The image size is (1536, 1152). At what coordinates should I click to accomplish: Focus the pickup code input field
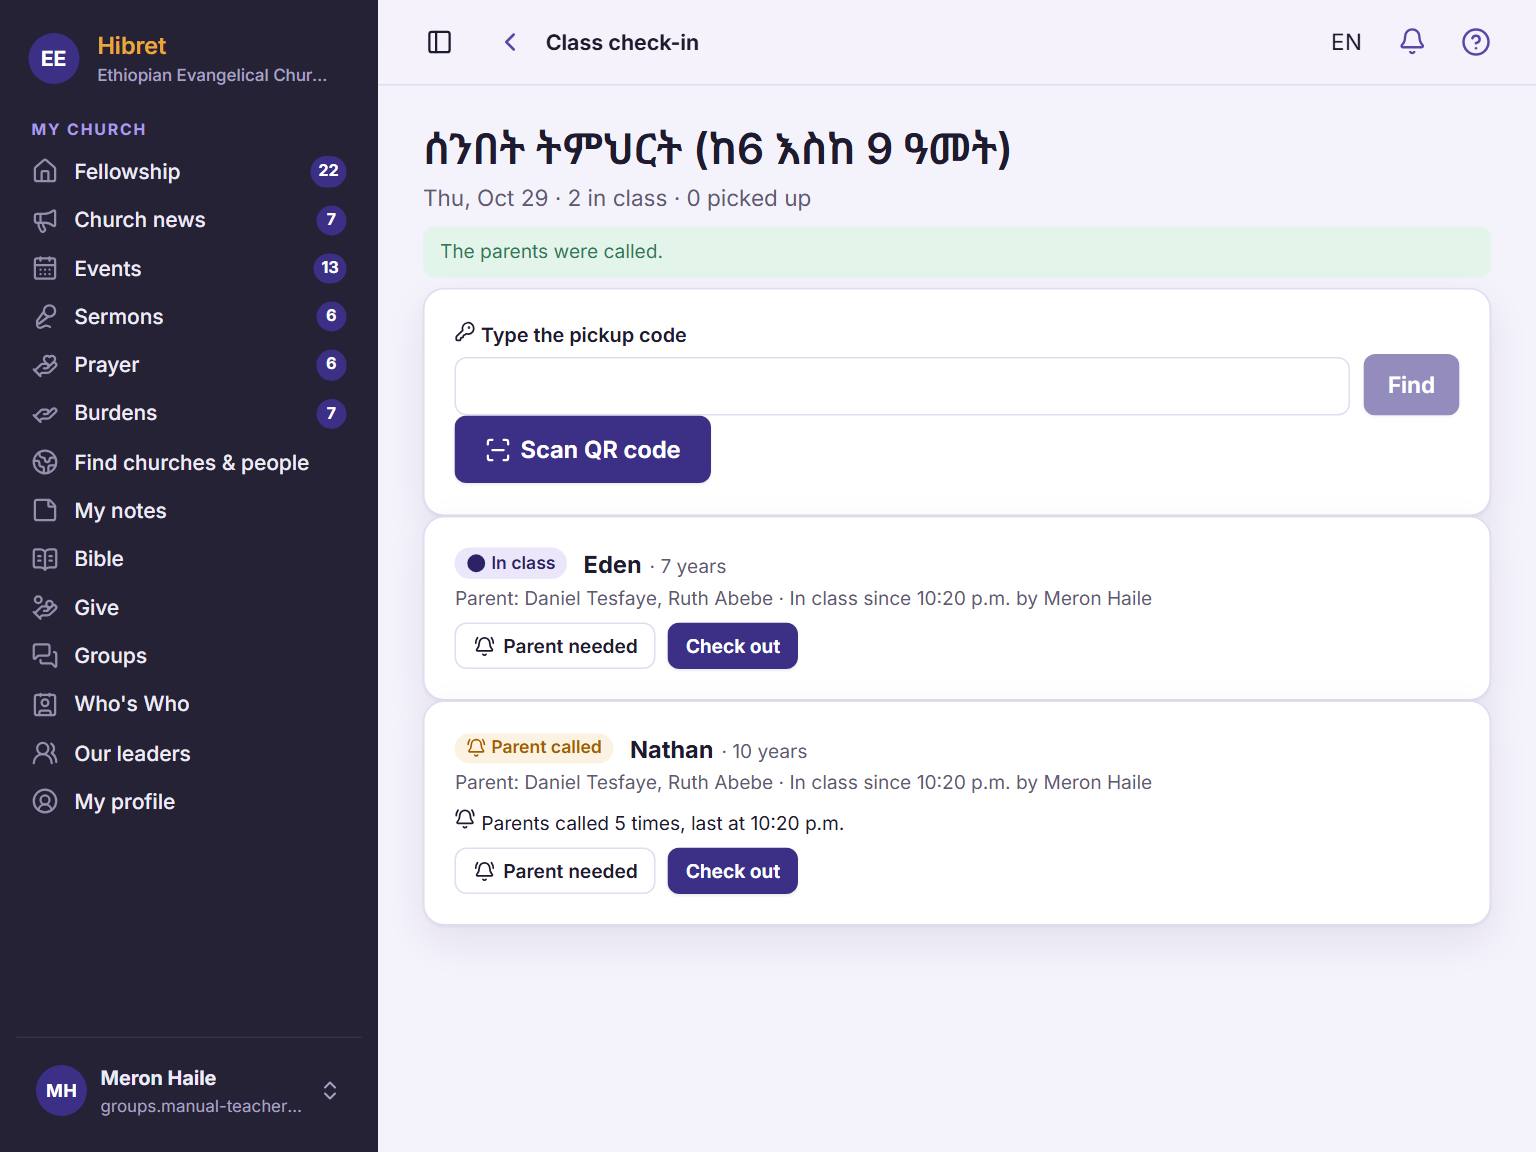pos(902,386)
